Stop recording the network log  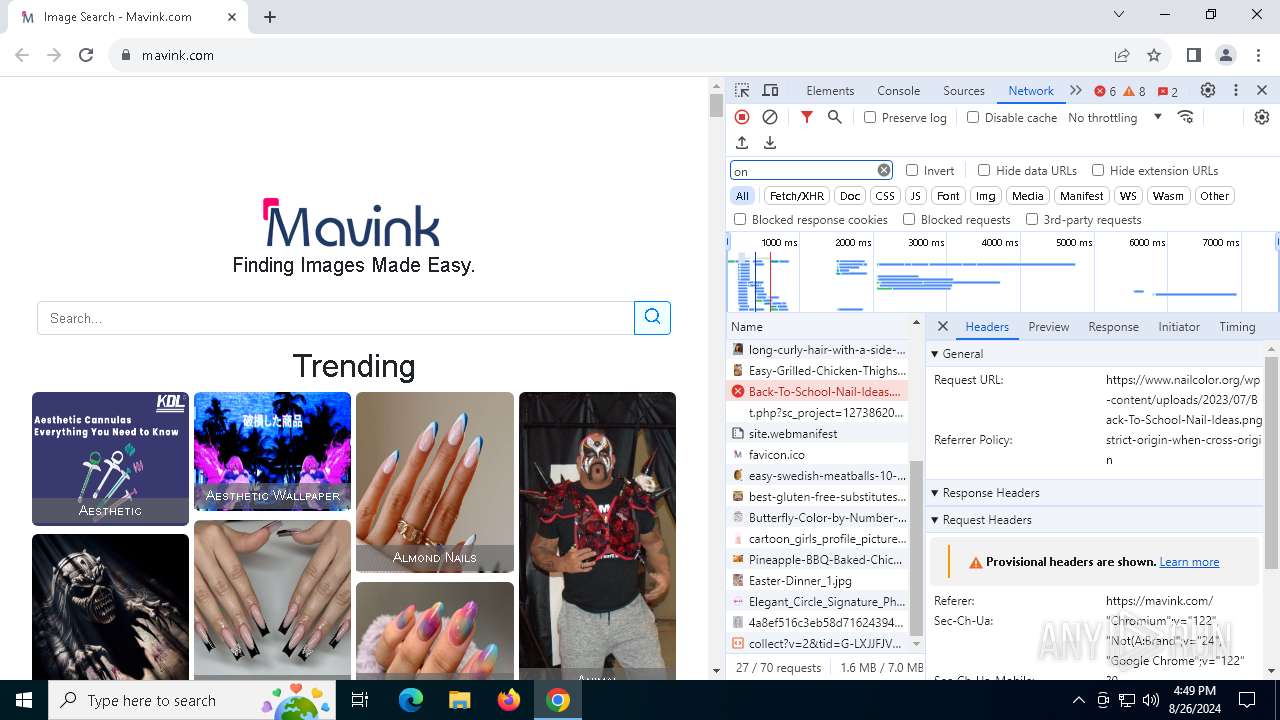[742, 117]
